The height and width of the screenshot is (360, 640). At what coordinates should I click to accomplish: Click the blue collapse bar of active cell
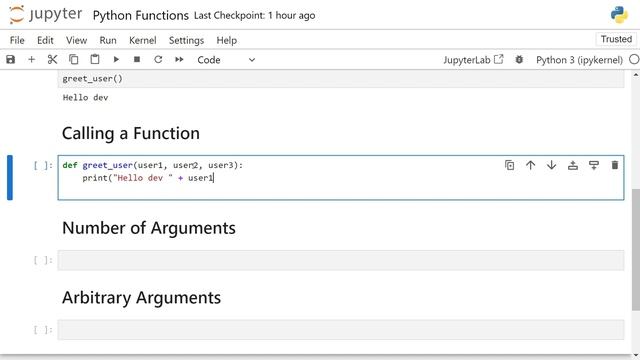(x=10, y=178)
